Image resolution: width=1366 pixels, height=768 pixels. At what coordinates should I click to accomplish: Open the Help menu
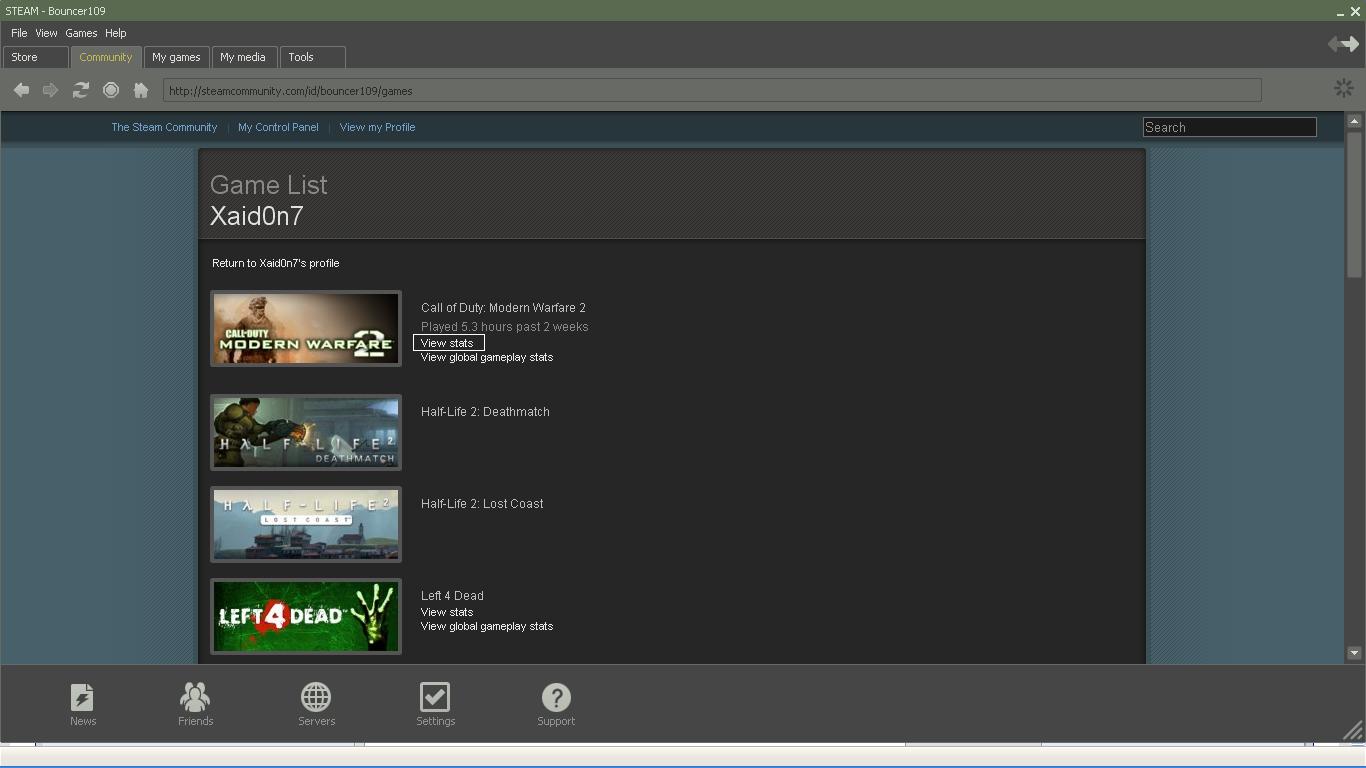(x=116, y=33)
